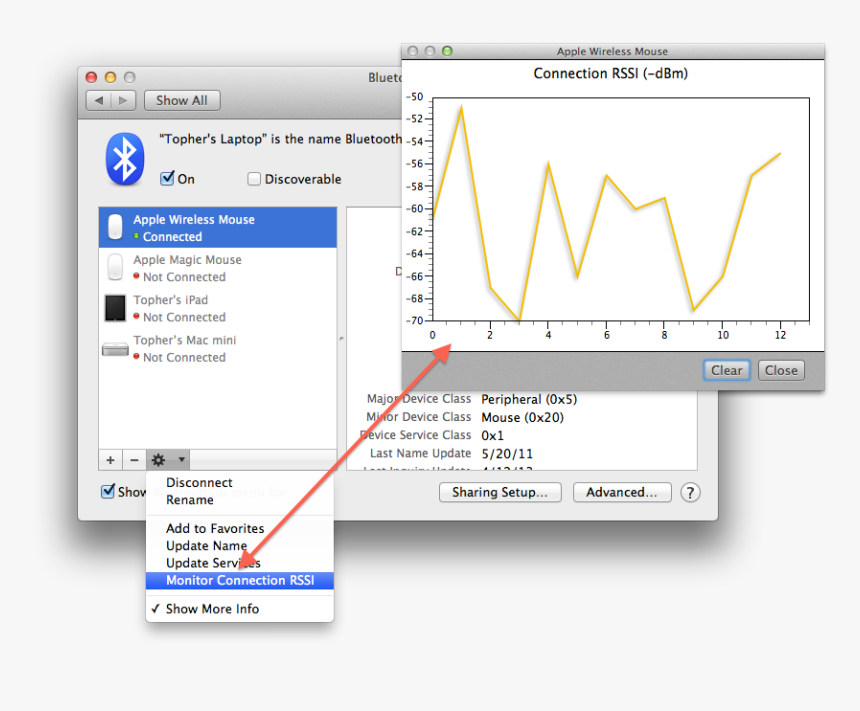Click the forward arrow in Bluetooth preferences
The image size is (860, 711).
click(123, 100)
